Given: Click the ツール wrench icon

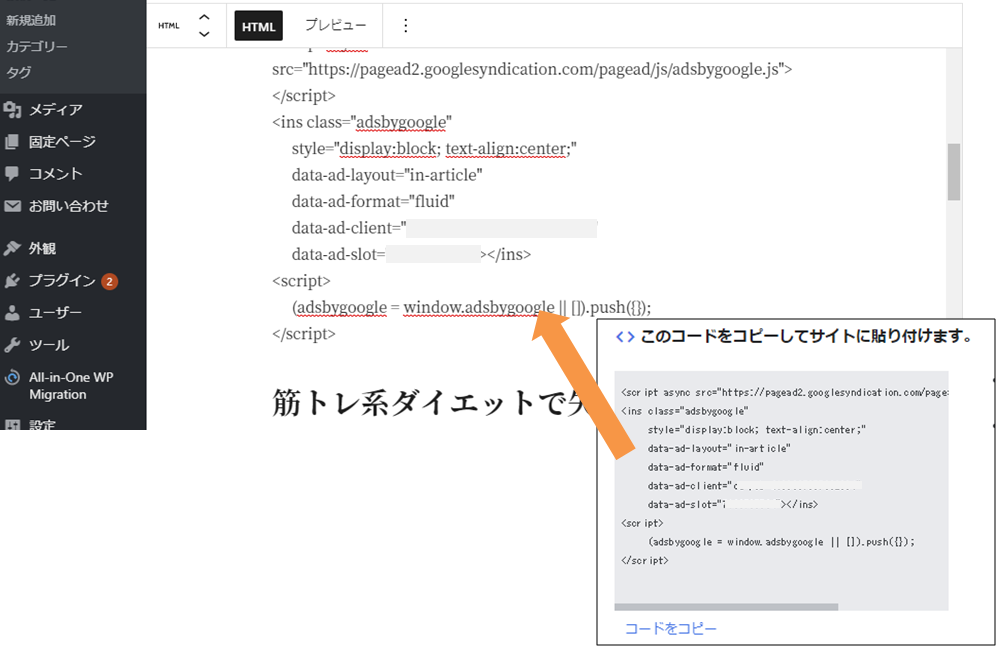Looking at the screenshot, I should coord(12,345).
